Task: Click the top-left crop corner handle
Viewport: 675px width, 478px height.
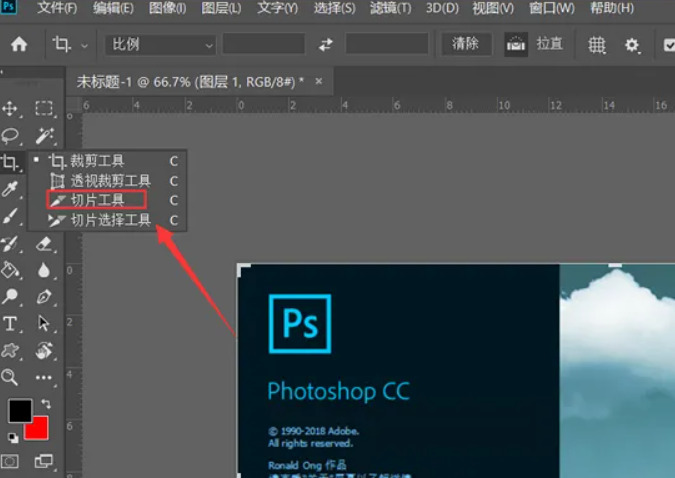Action: point(243,270)
